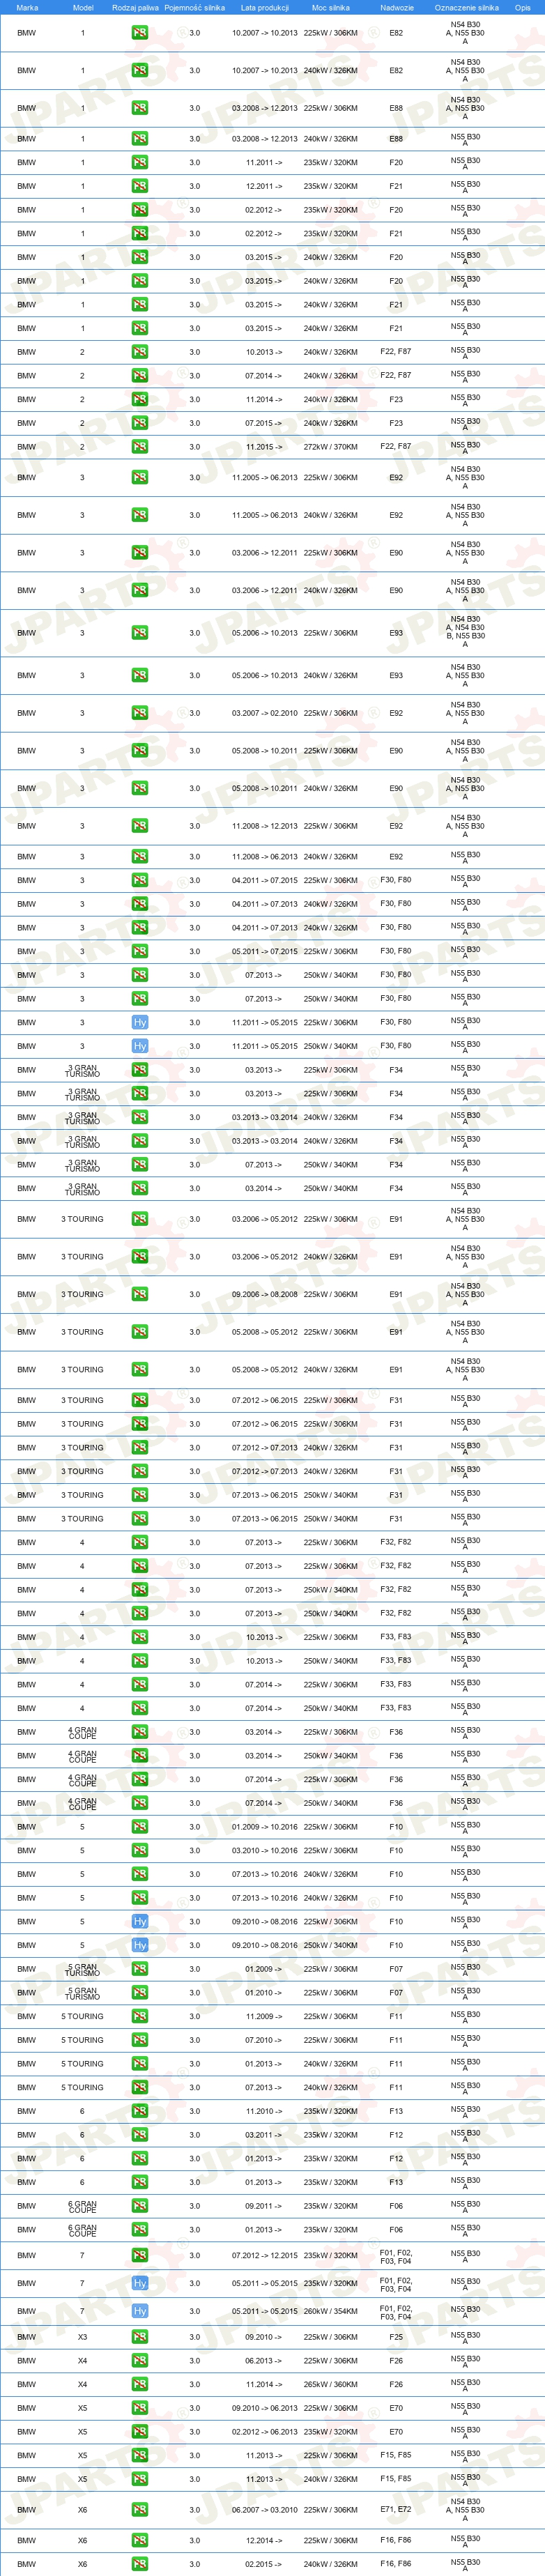Click hybrid icon in series 5 09.2010 250kW row
Image resolution: width=545 pixels, height=2576 pixels.
(x=140, y=1945)
